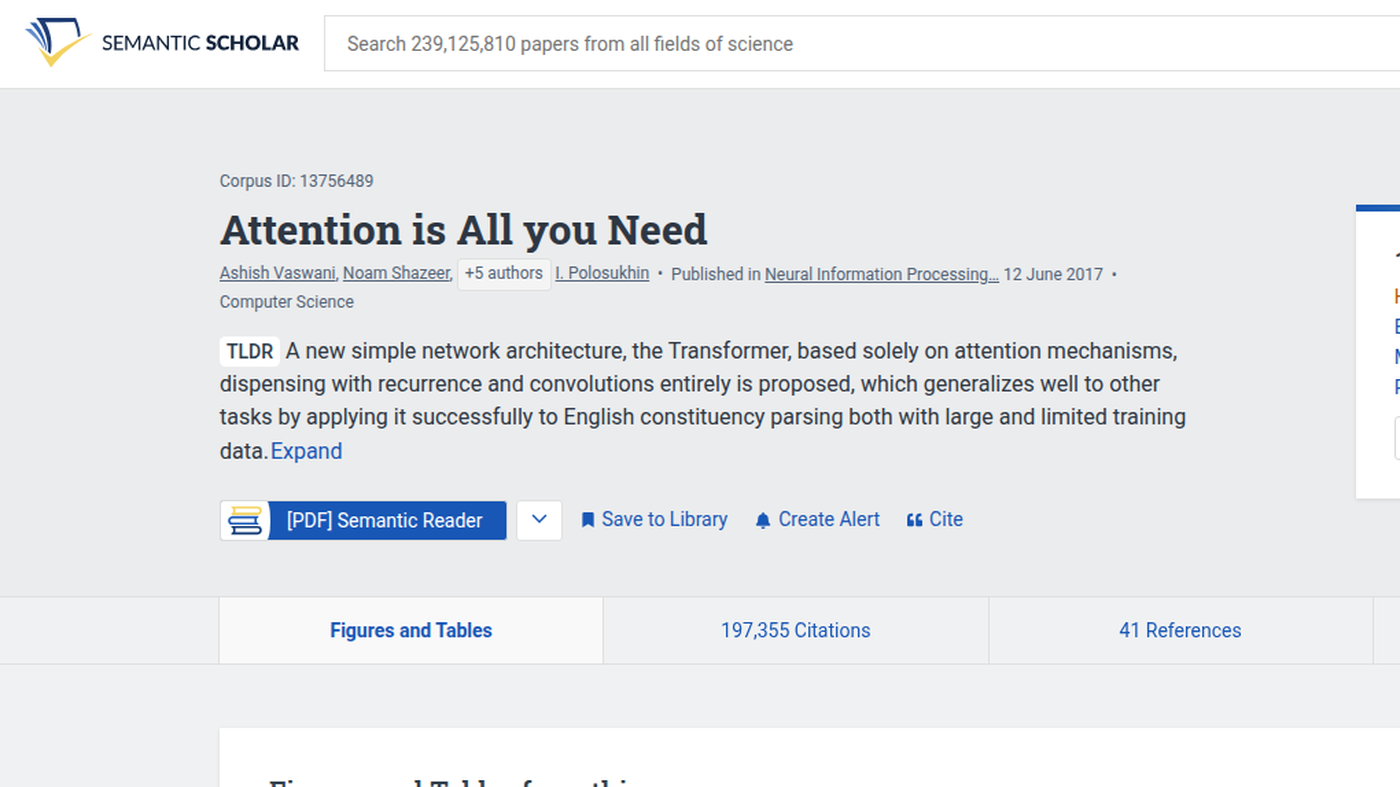Open the dropdown beside Semantic Reader
Screen dimensions: 1400x787
tap(539, 520)
